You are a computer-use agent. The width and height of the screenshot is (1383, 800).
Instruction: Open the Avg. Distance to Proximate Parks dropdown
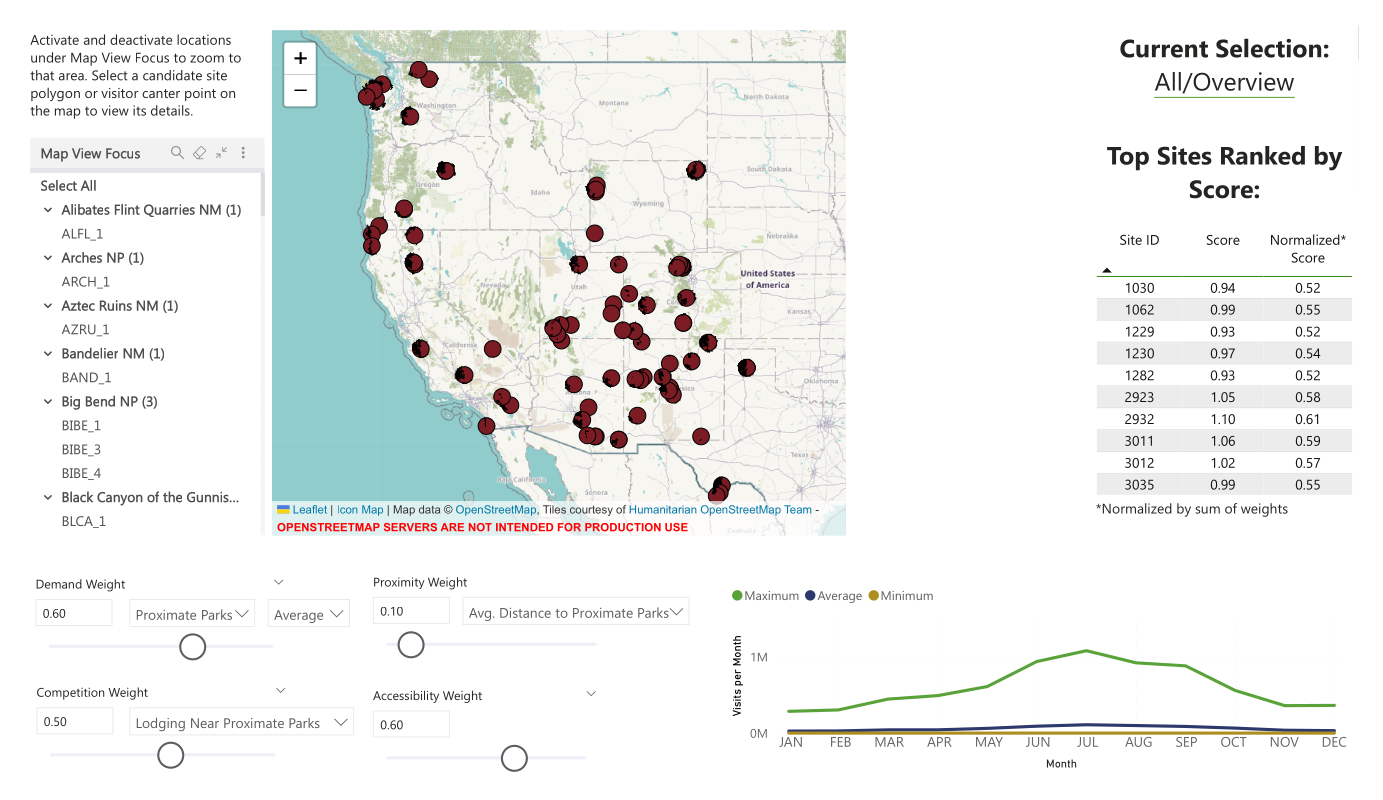[x=575, y=613]
